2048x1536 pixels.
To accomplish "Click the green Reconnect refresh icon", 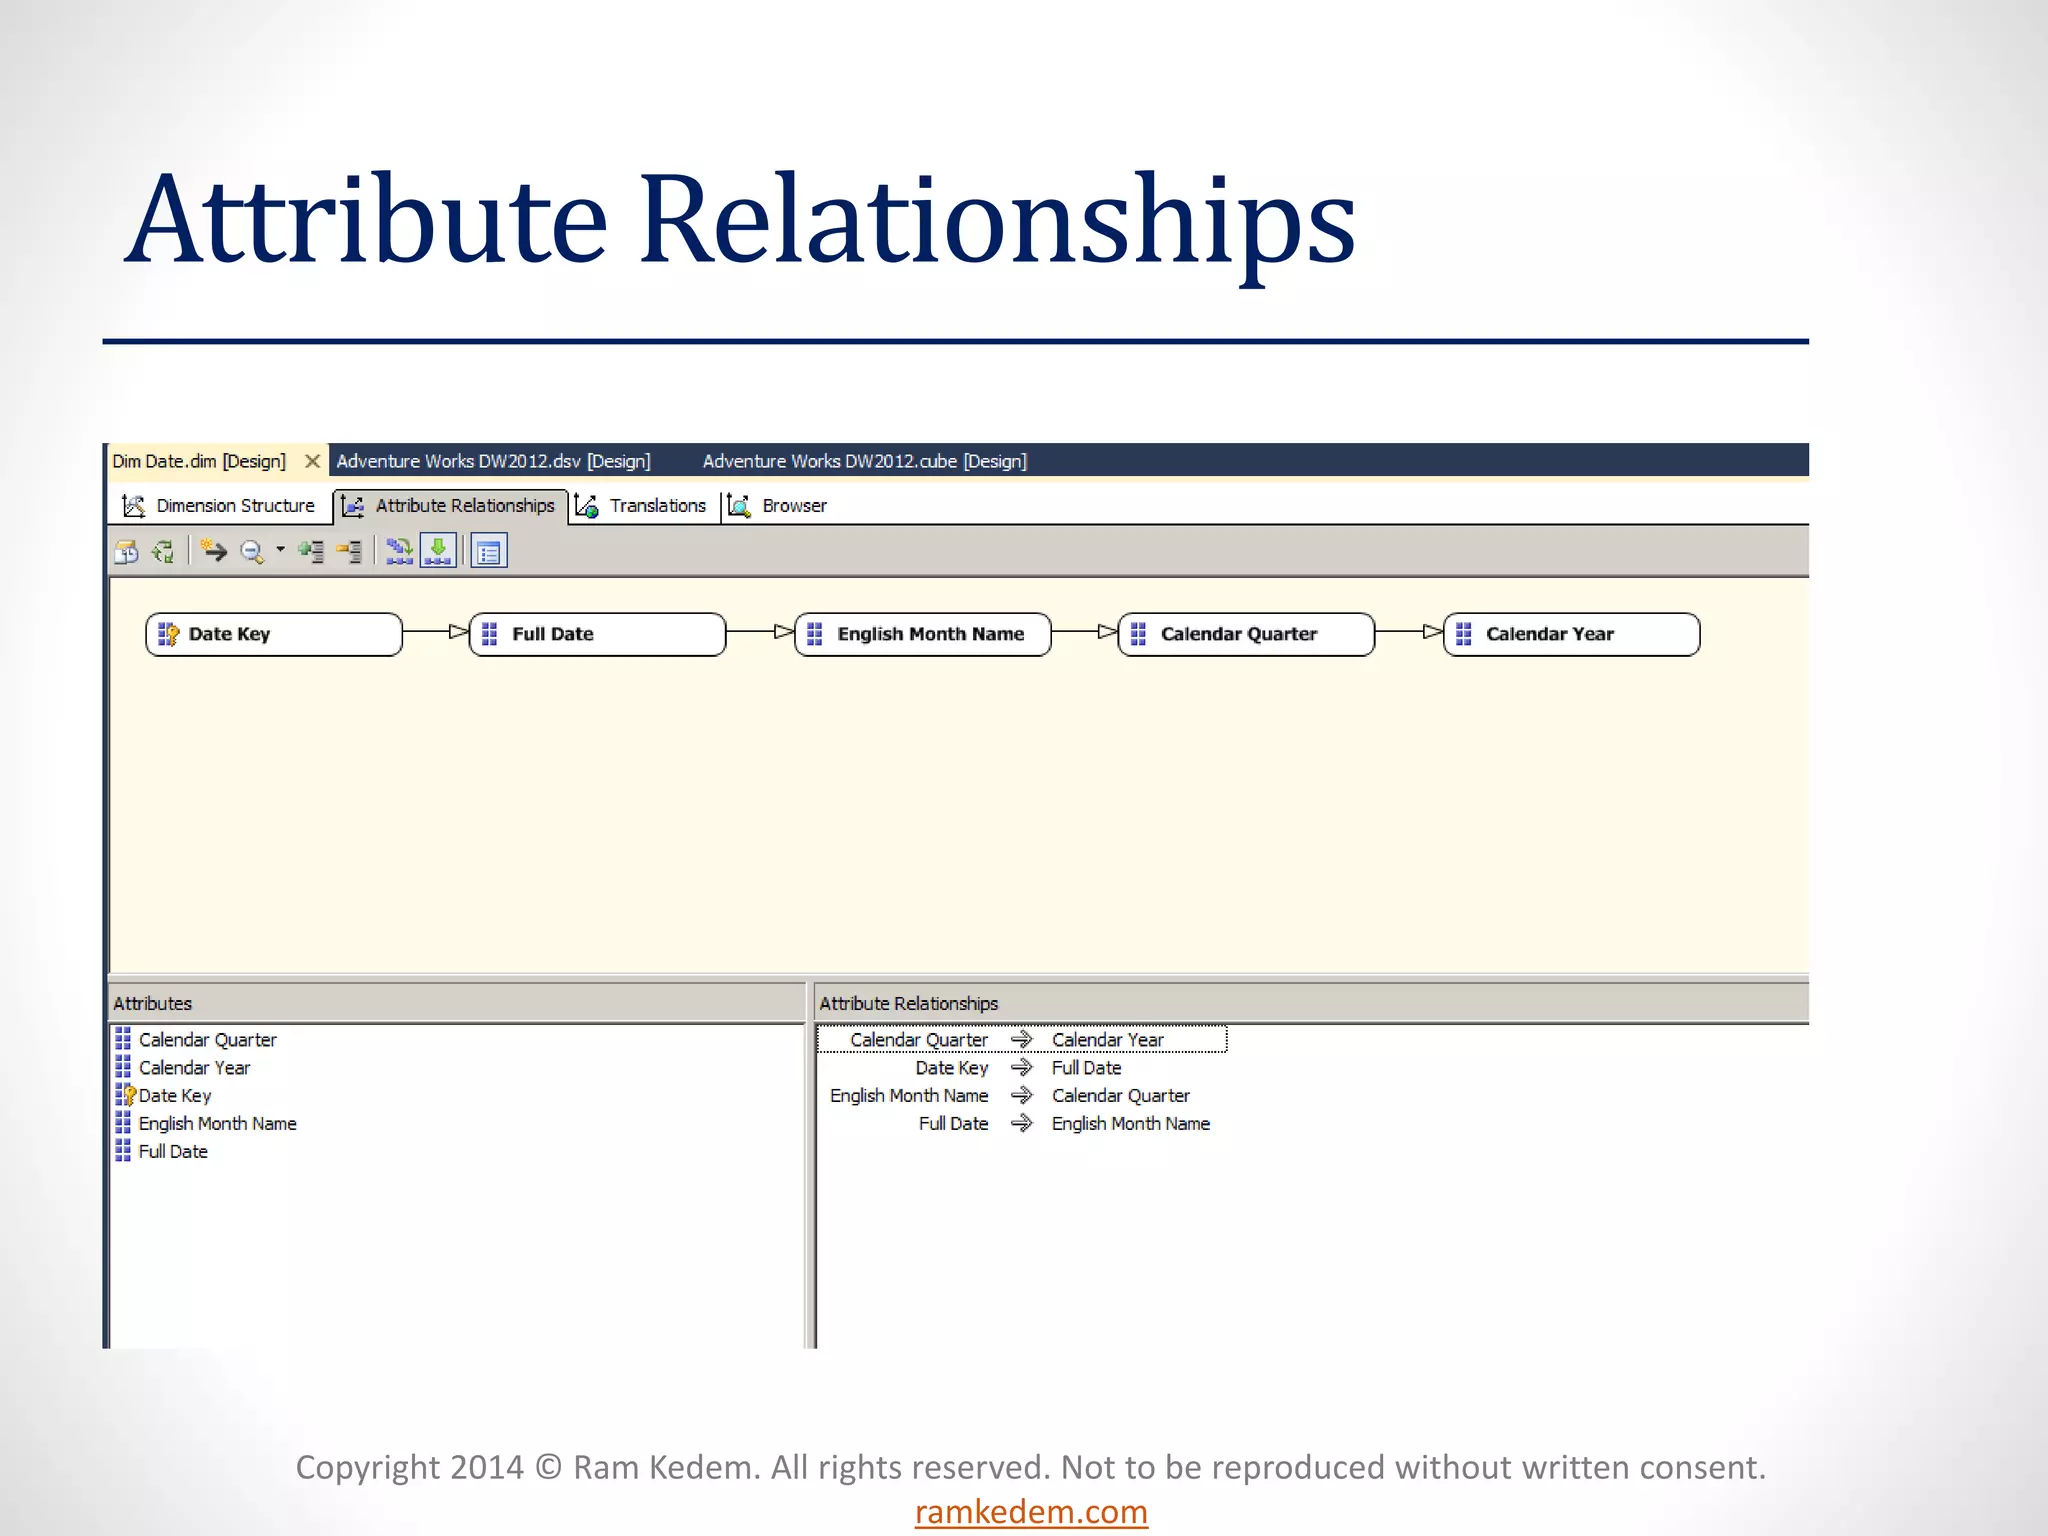I will 163,552.
